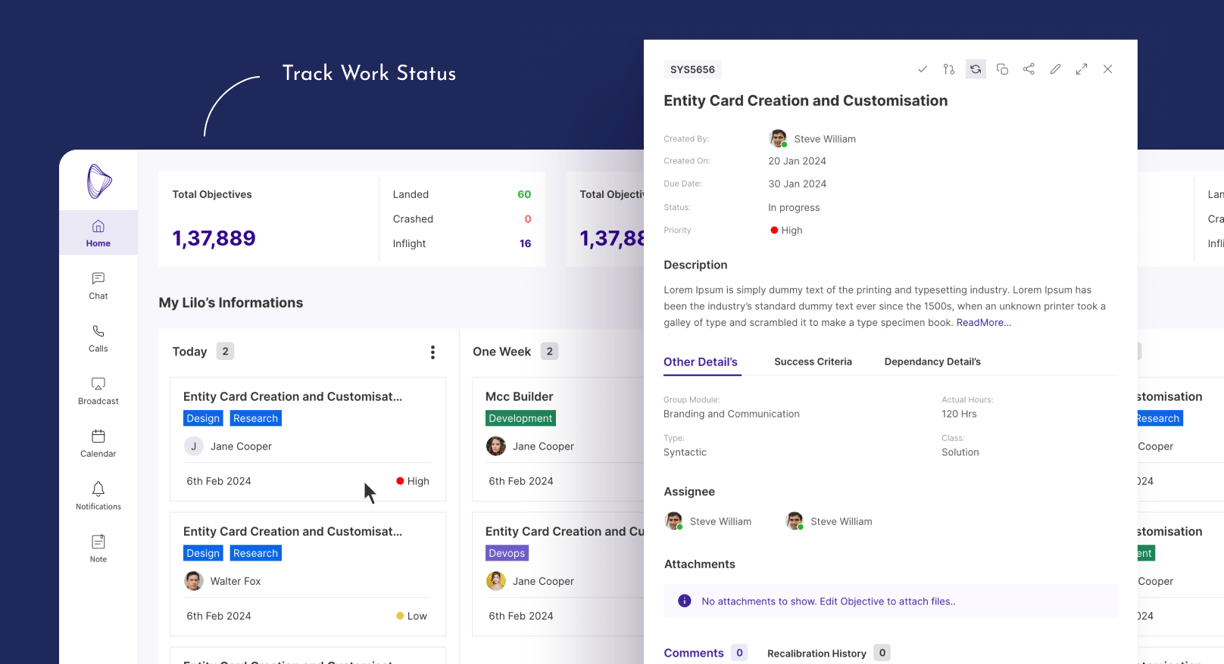Click the One Week count badge 2
Viewport: 1224px width, 664px height.
[x=549, y=351]
